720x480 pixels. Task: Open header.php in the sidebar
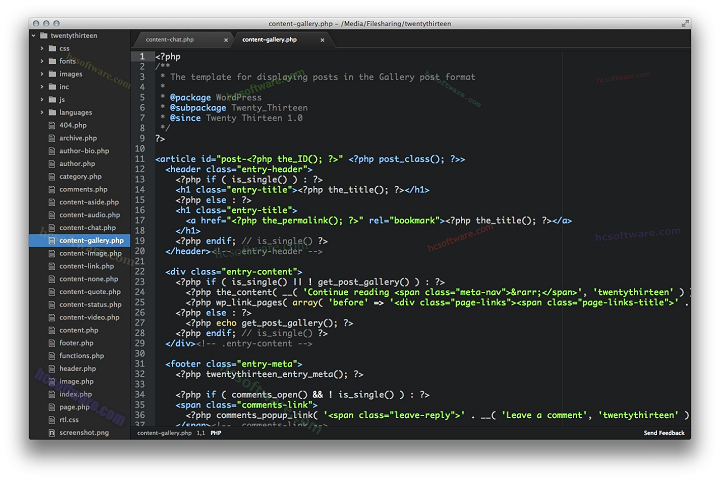point(78,368)
